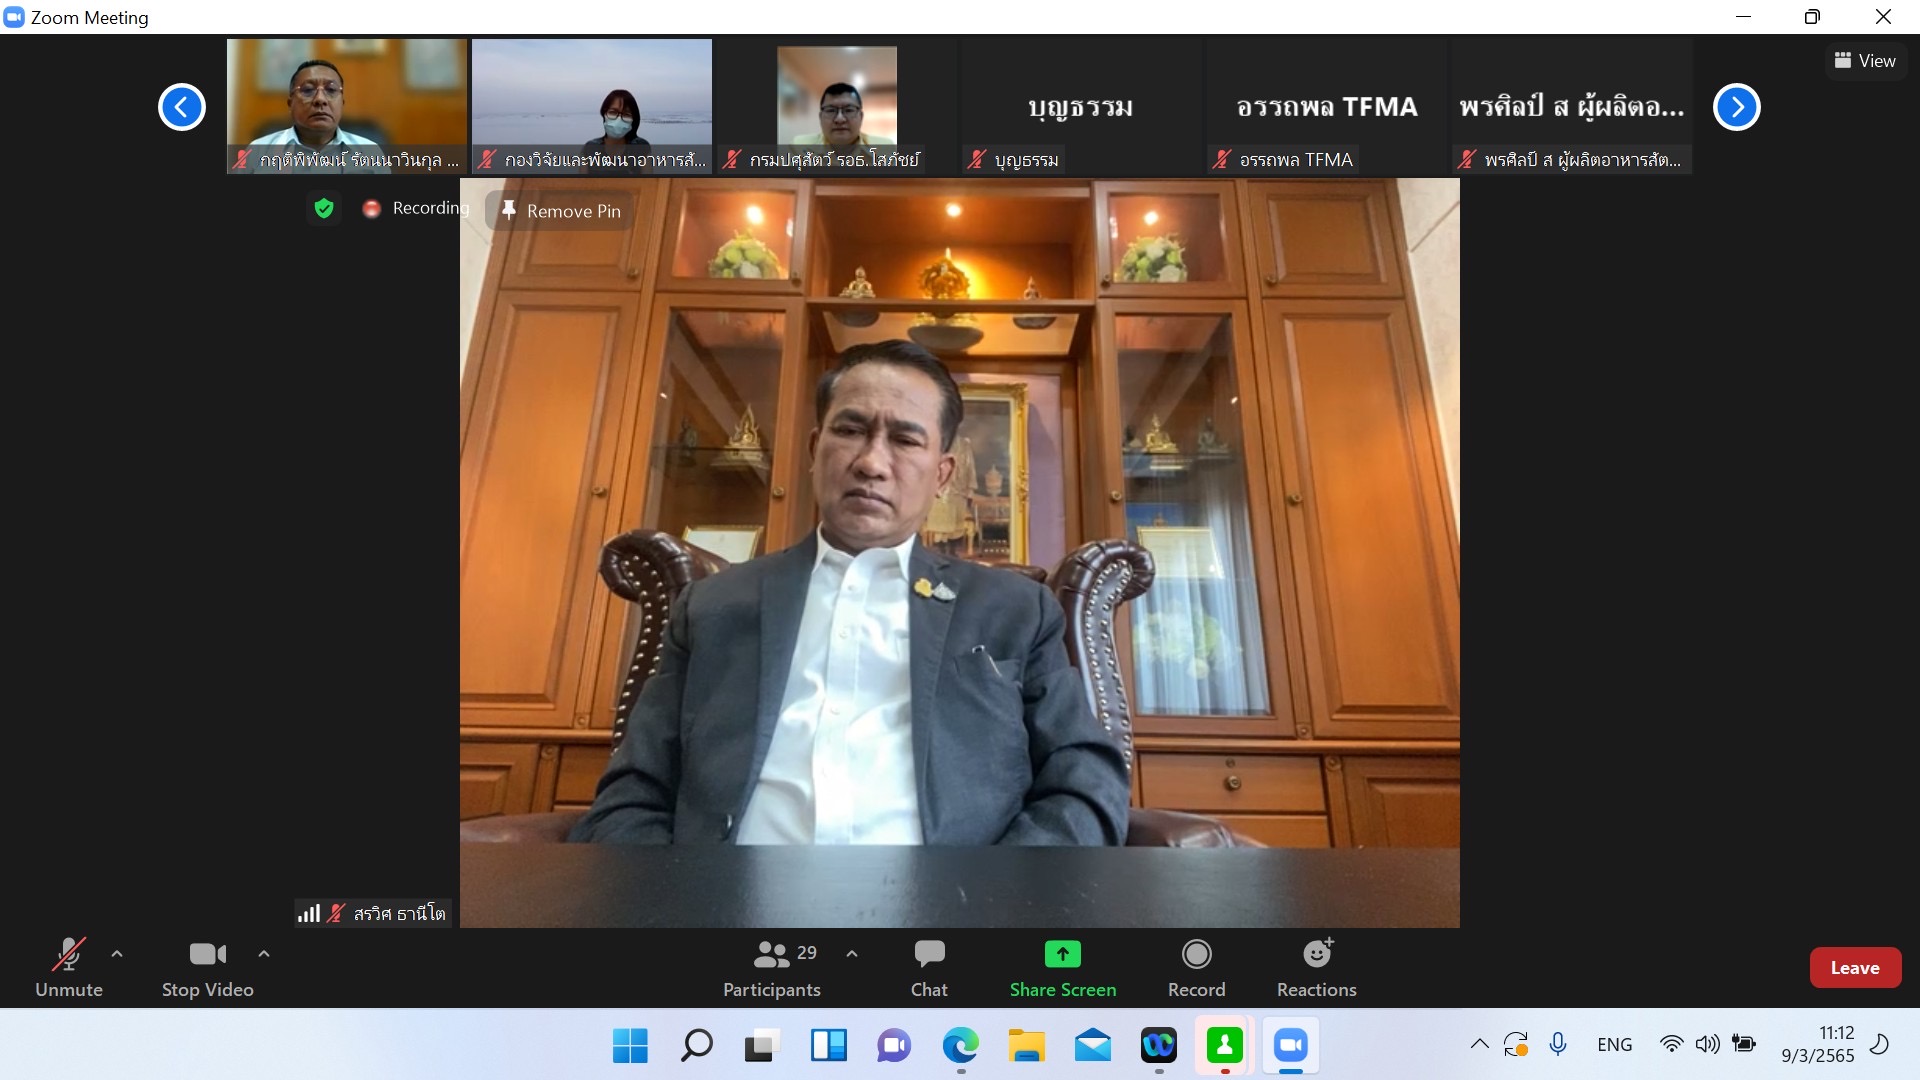Expand the Participants options caret
The image size is (1920, 1080).
852,954
